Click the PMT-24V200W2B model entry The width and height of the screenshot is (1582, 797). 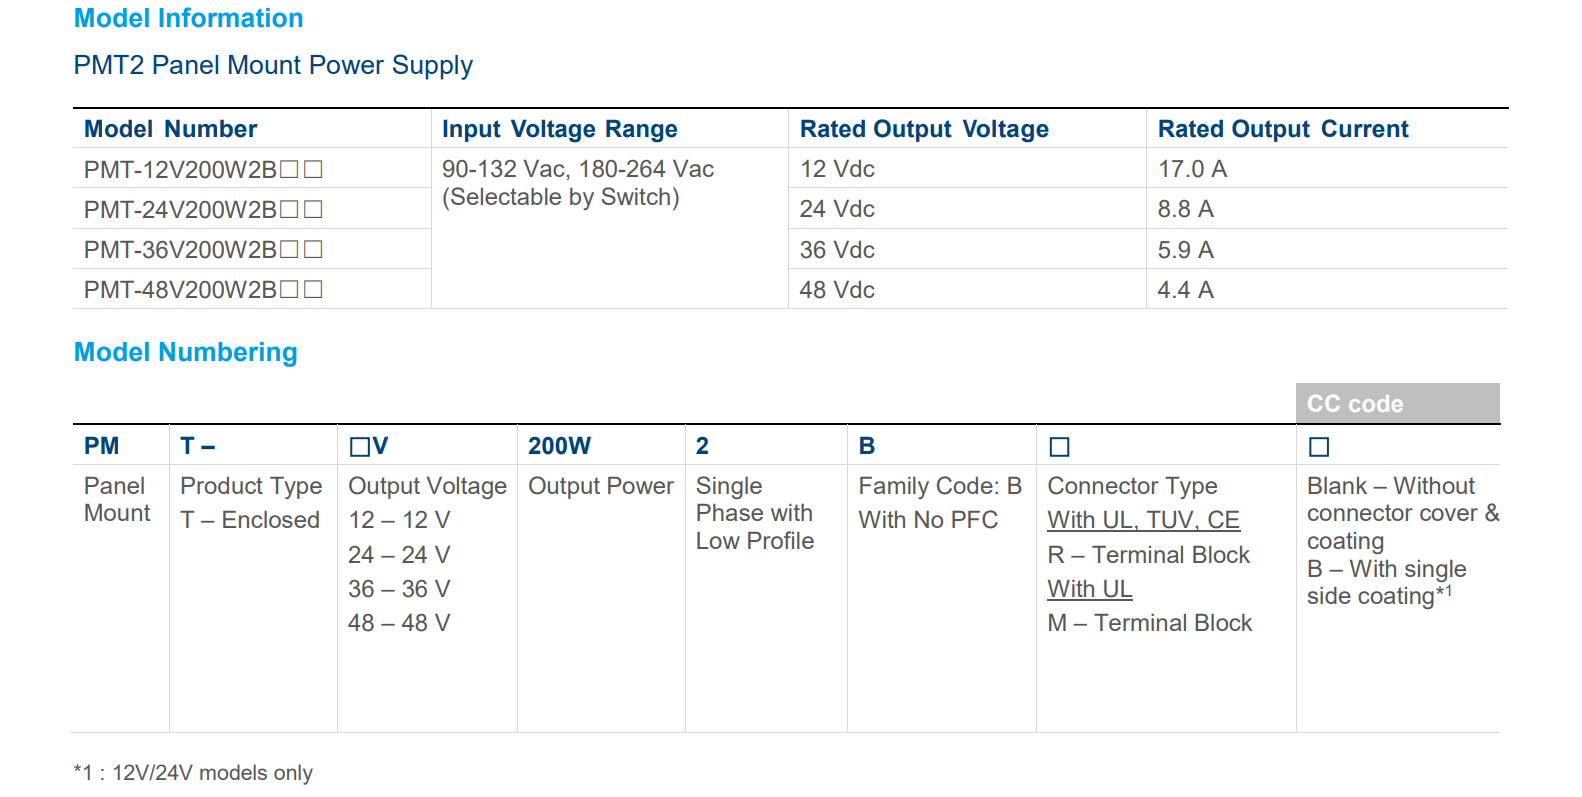point(203,209)
